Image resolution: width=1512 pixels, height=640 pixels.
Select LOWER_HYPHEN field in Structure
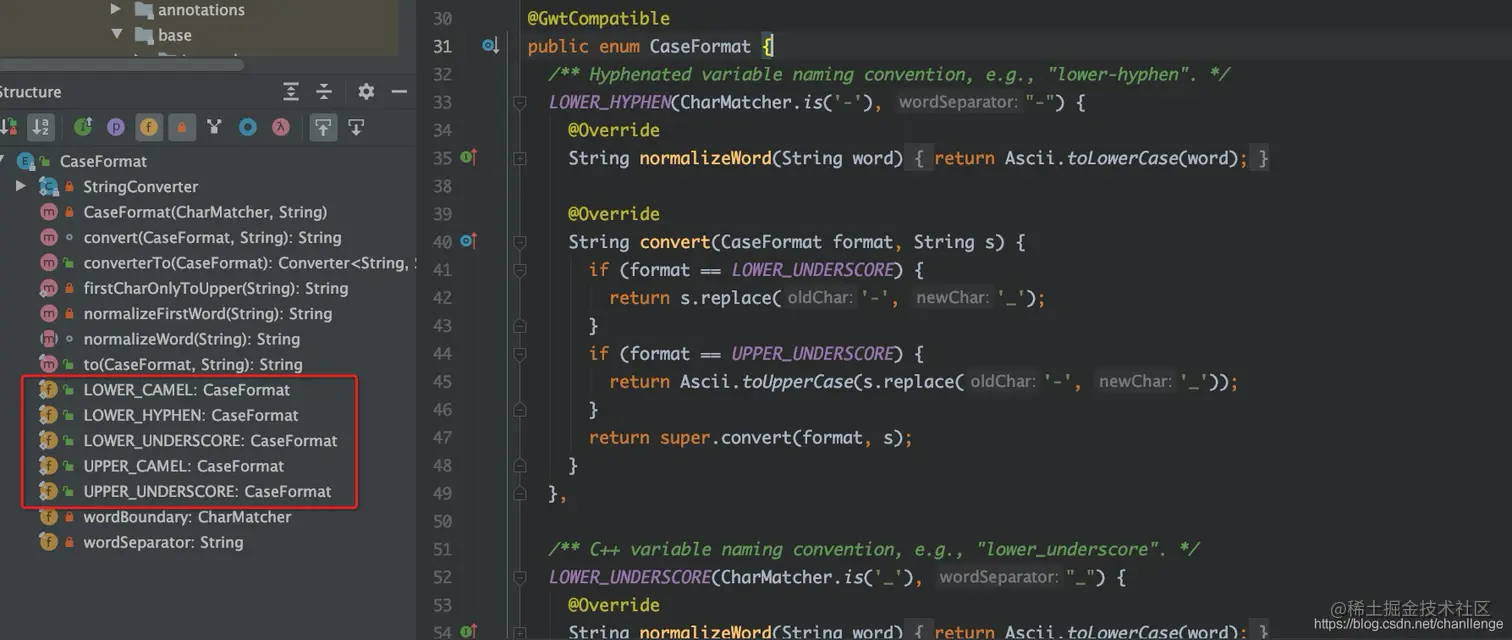(x=190, y=415)
